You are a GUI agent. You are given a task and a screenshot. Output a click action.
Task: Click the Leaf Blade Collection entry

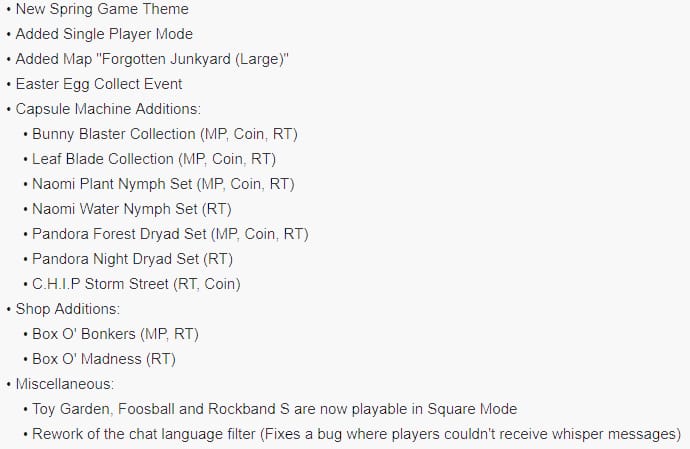click(x=154, y=159)
